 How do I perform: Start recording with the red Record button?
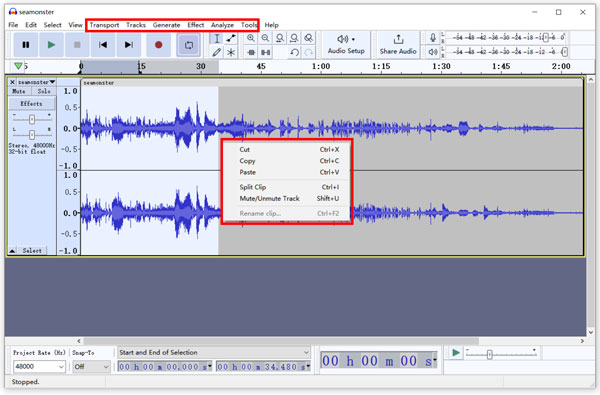tap(158, 45)
